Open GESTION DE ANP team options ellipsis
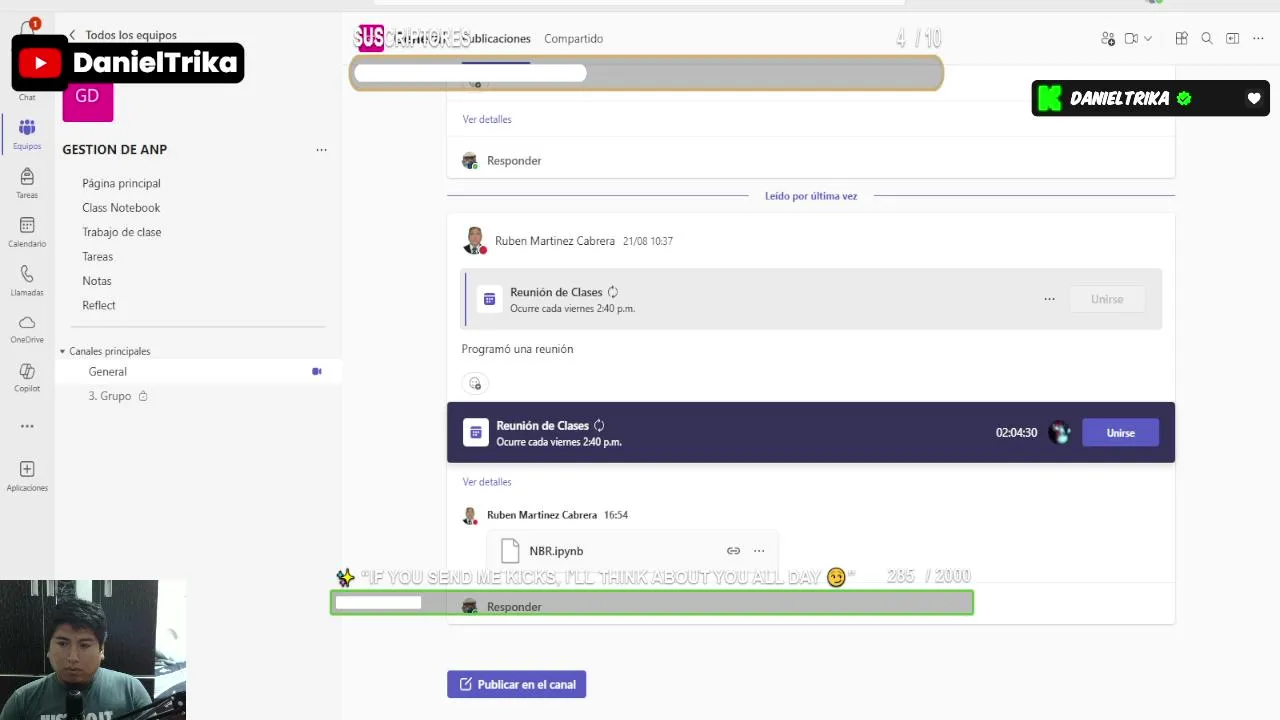The image size is (1280, 720). (321, 150)
